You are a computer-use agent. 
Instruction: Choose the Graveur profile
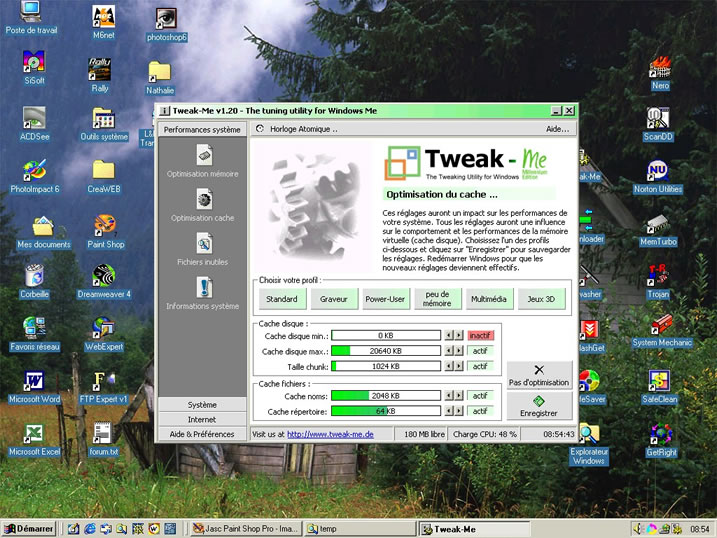[x=334, y=299]
